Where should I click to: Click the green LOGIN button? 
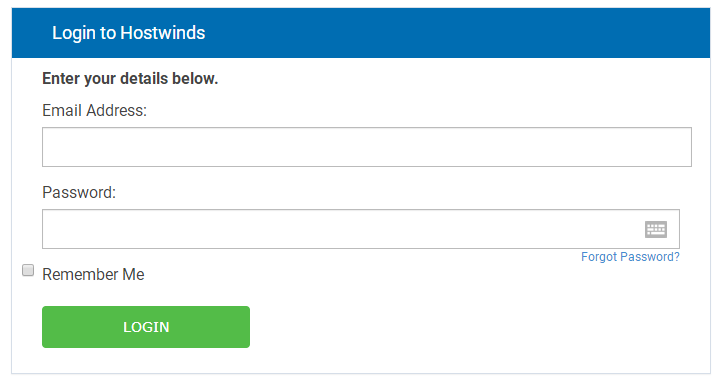coord(146,327)
